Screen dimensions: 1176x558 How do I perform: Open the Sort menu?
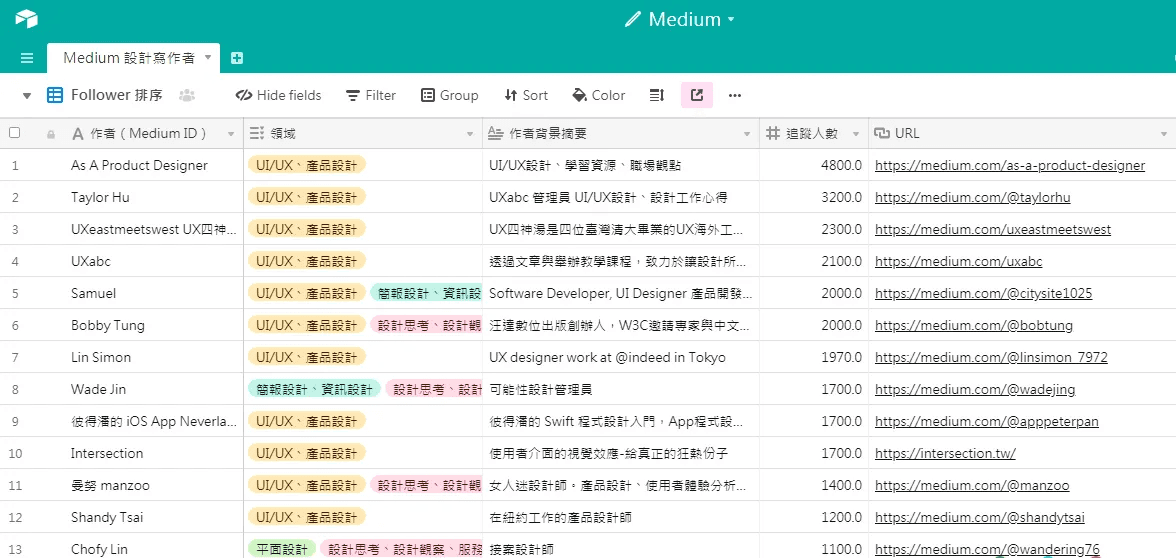(x=526, y=95)
